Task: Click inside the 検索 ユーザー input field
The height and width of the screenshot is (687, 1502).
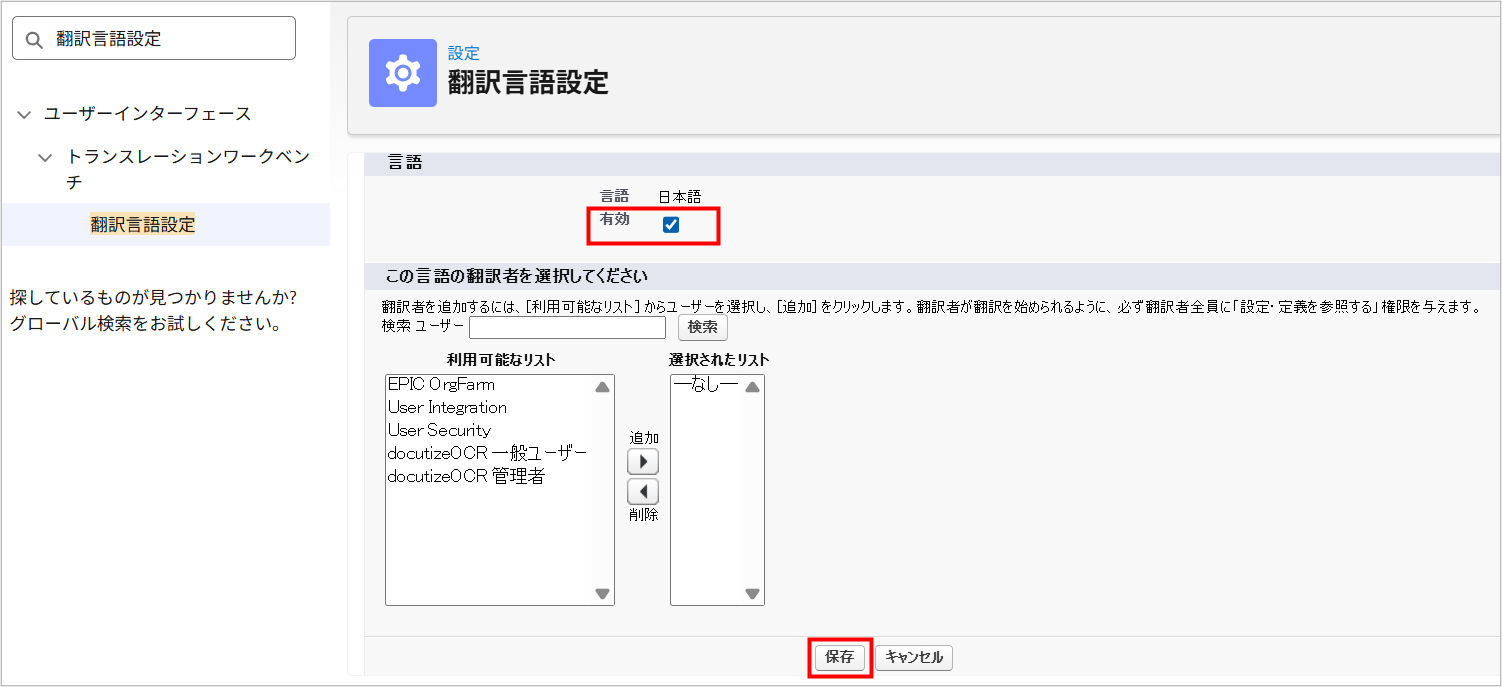Action: (567, 327)
